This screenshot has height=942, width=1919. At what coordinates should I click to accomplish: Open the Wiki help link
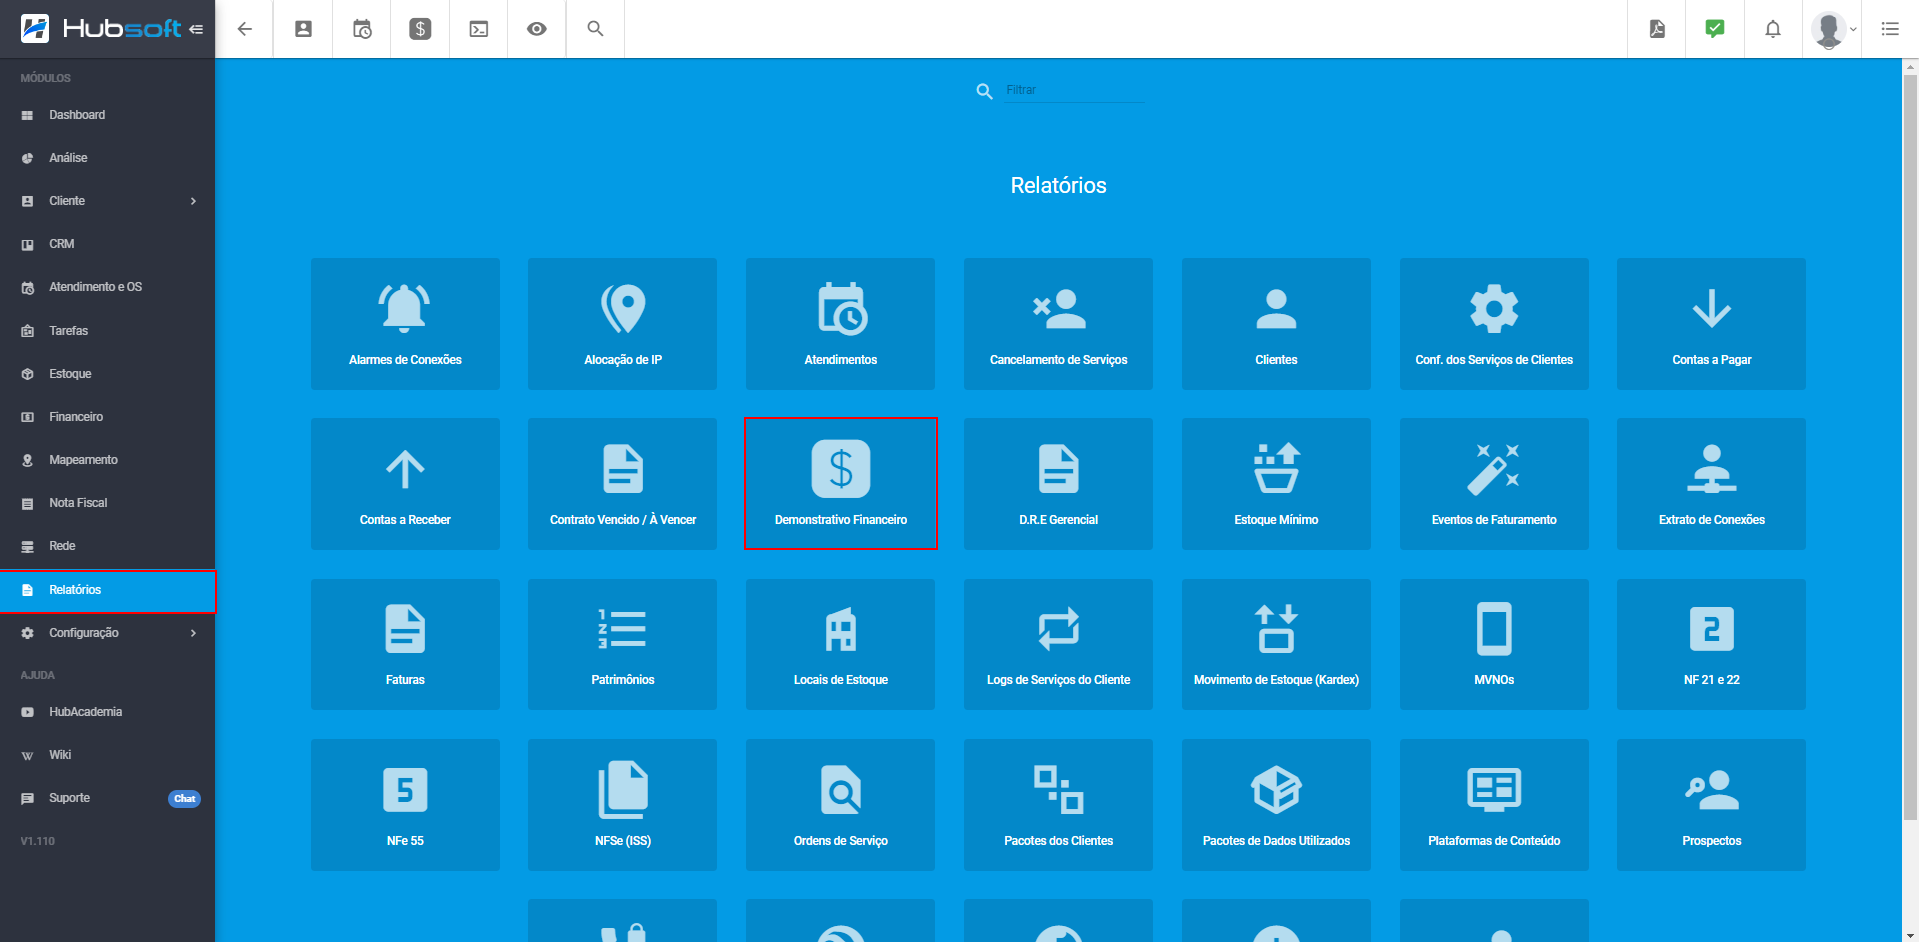(107, 755)
